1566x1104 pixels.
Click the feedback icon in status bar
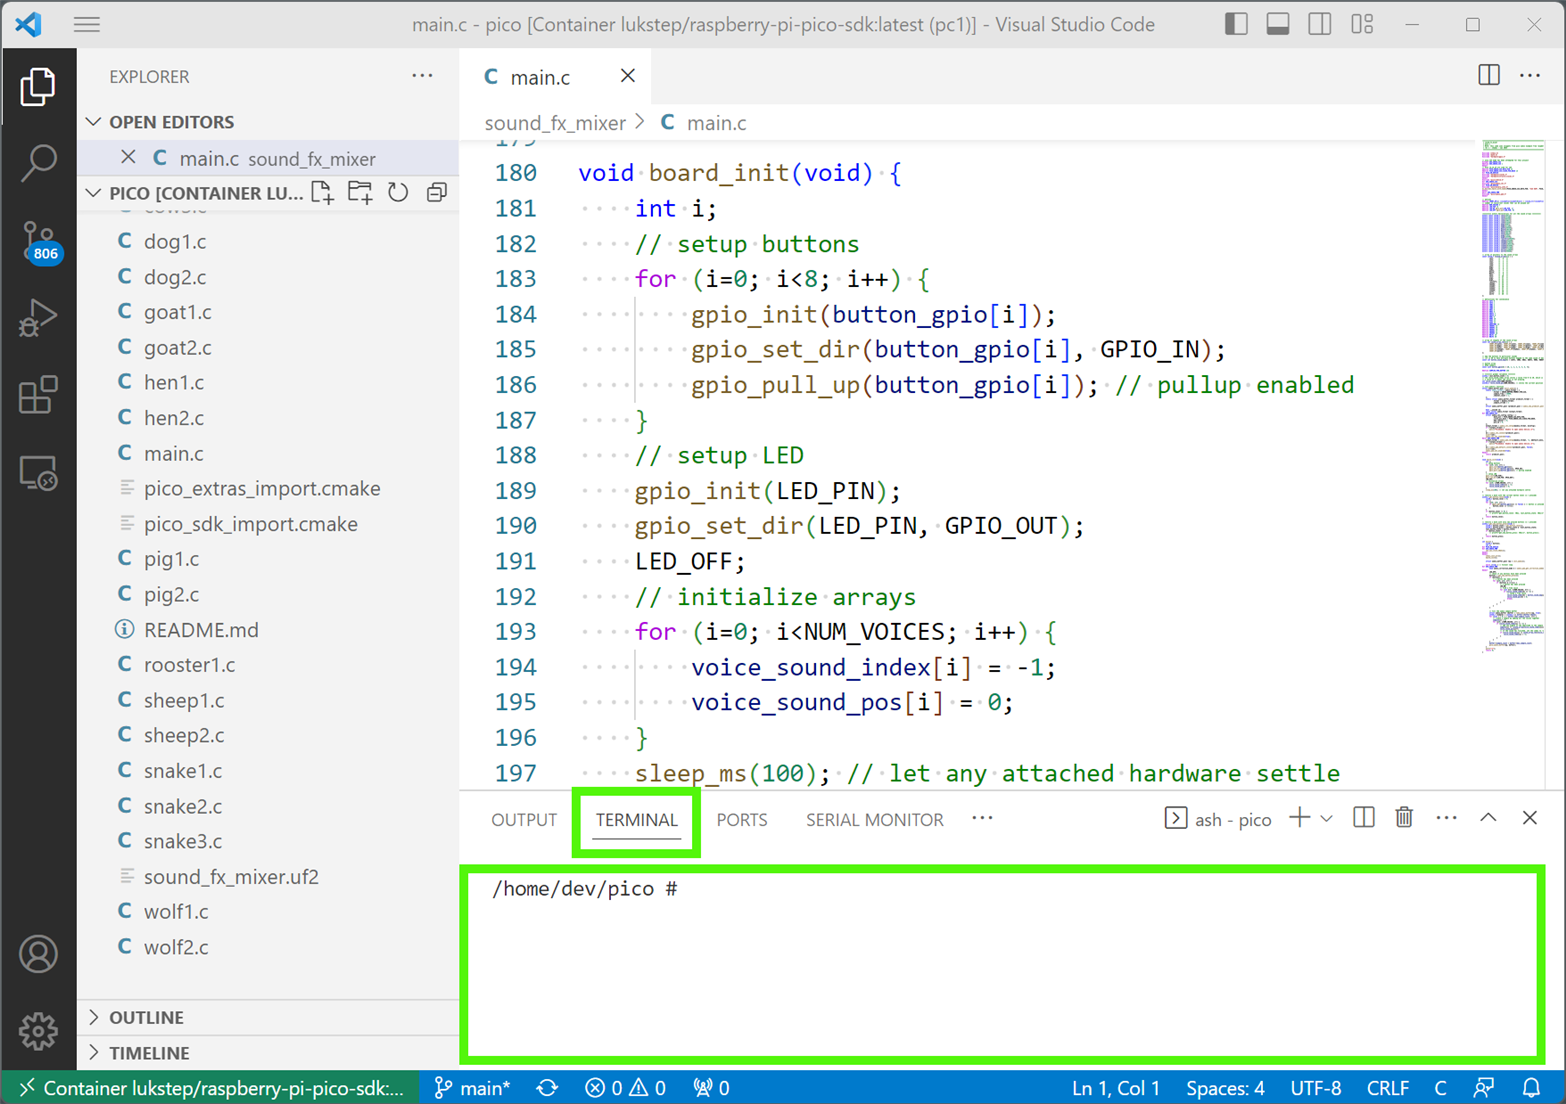tap(1484, 1088)
